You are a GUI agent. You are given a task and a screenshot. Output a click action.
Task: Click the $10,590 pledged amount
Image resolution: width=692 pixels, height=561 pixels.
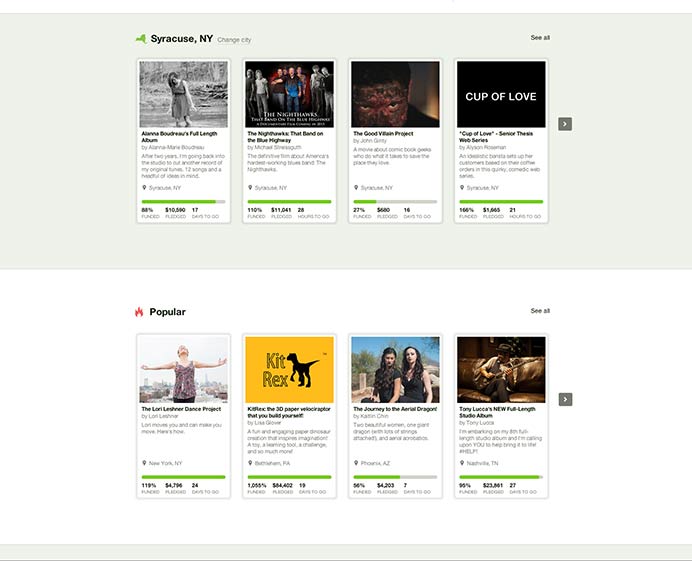tap(175, 210)
